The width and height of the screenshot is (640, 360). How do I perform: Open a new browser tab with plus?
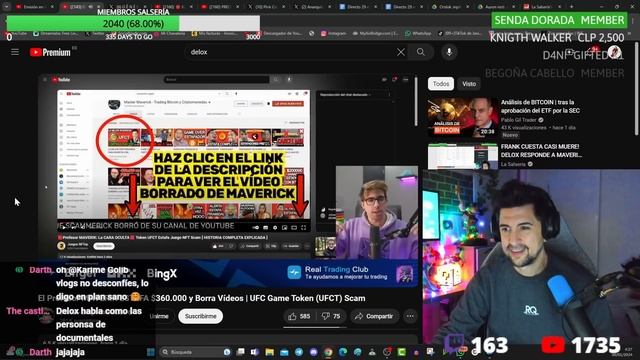click(571, 7)
